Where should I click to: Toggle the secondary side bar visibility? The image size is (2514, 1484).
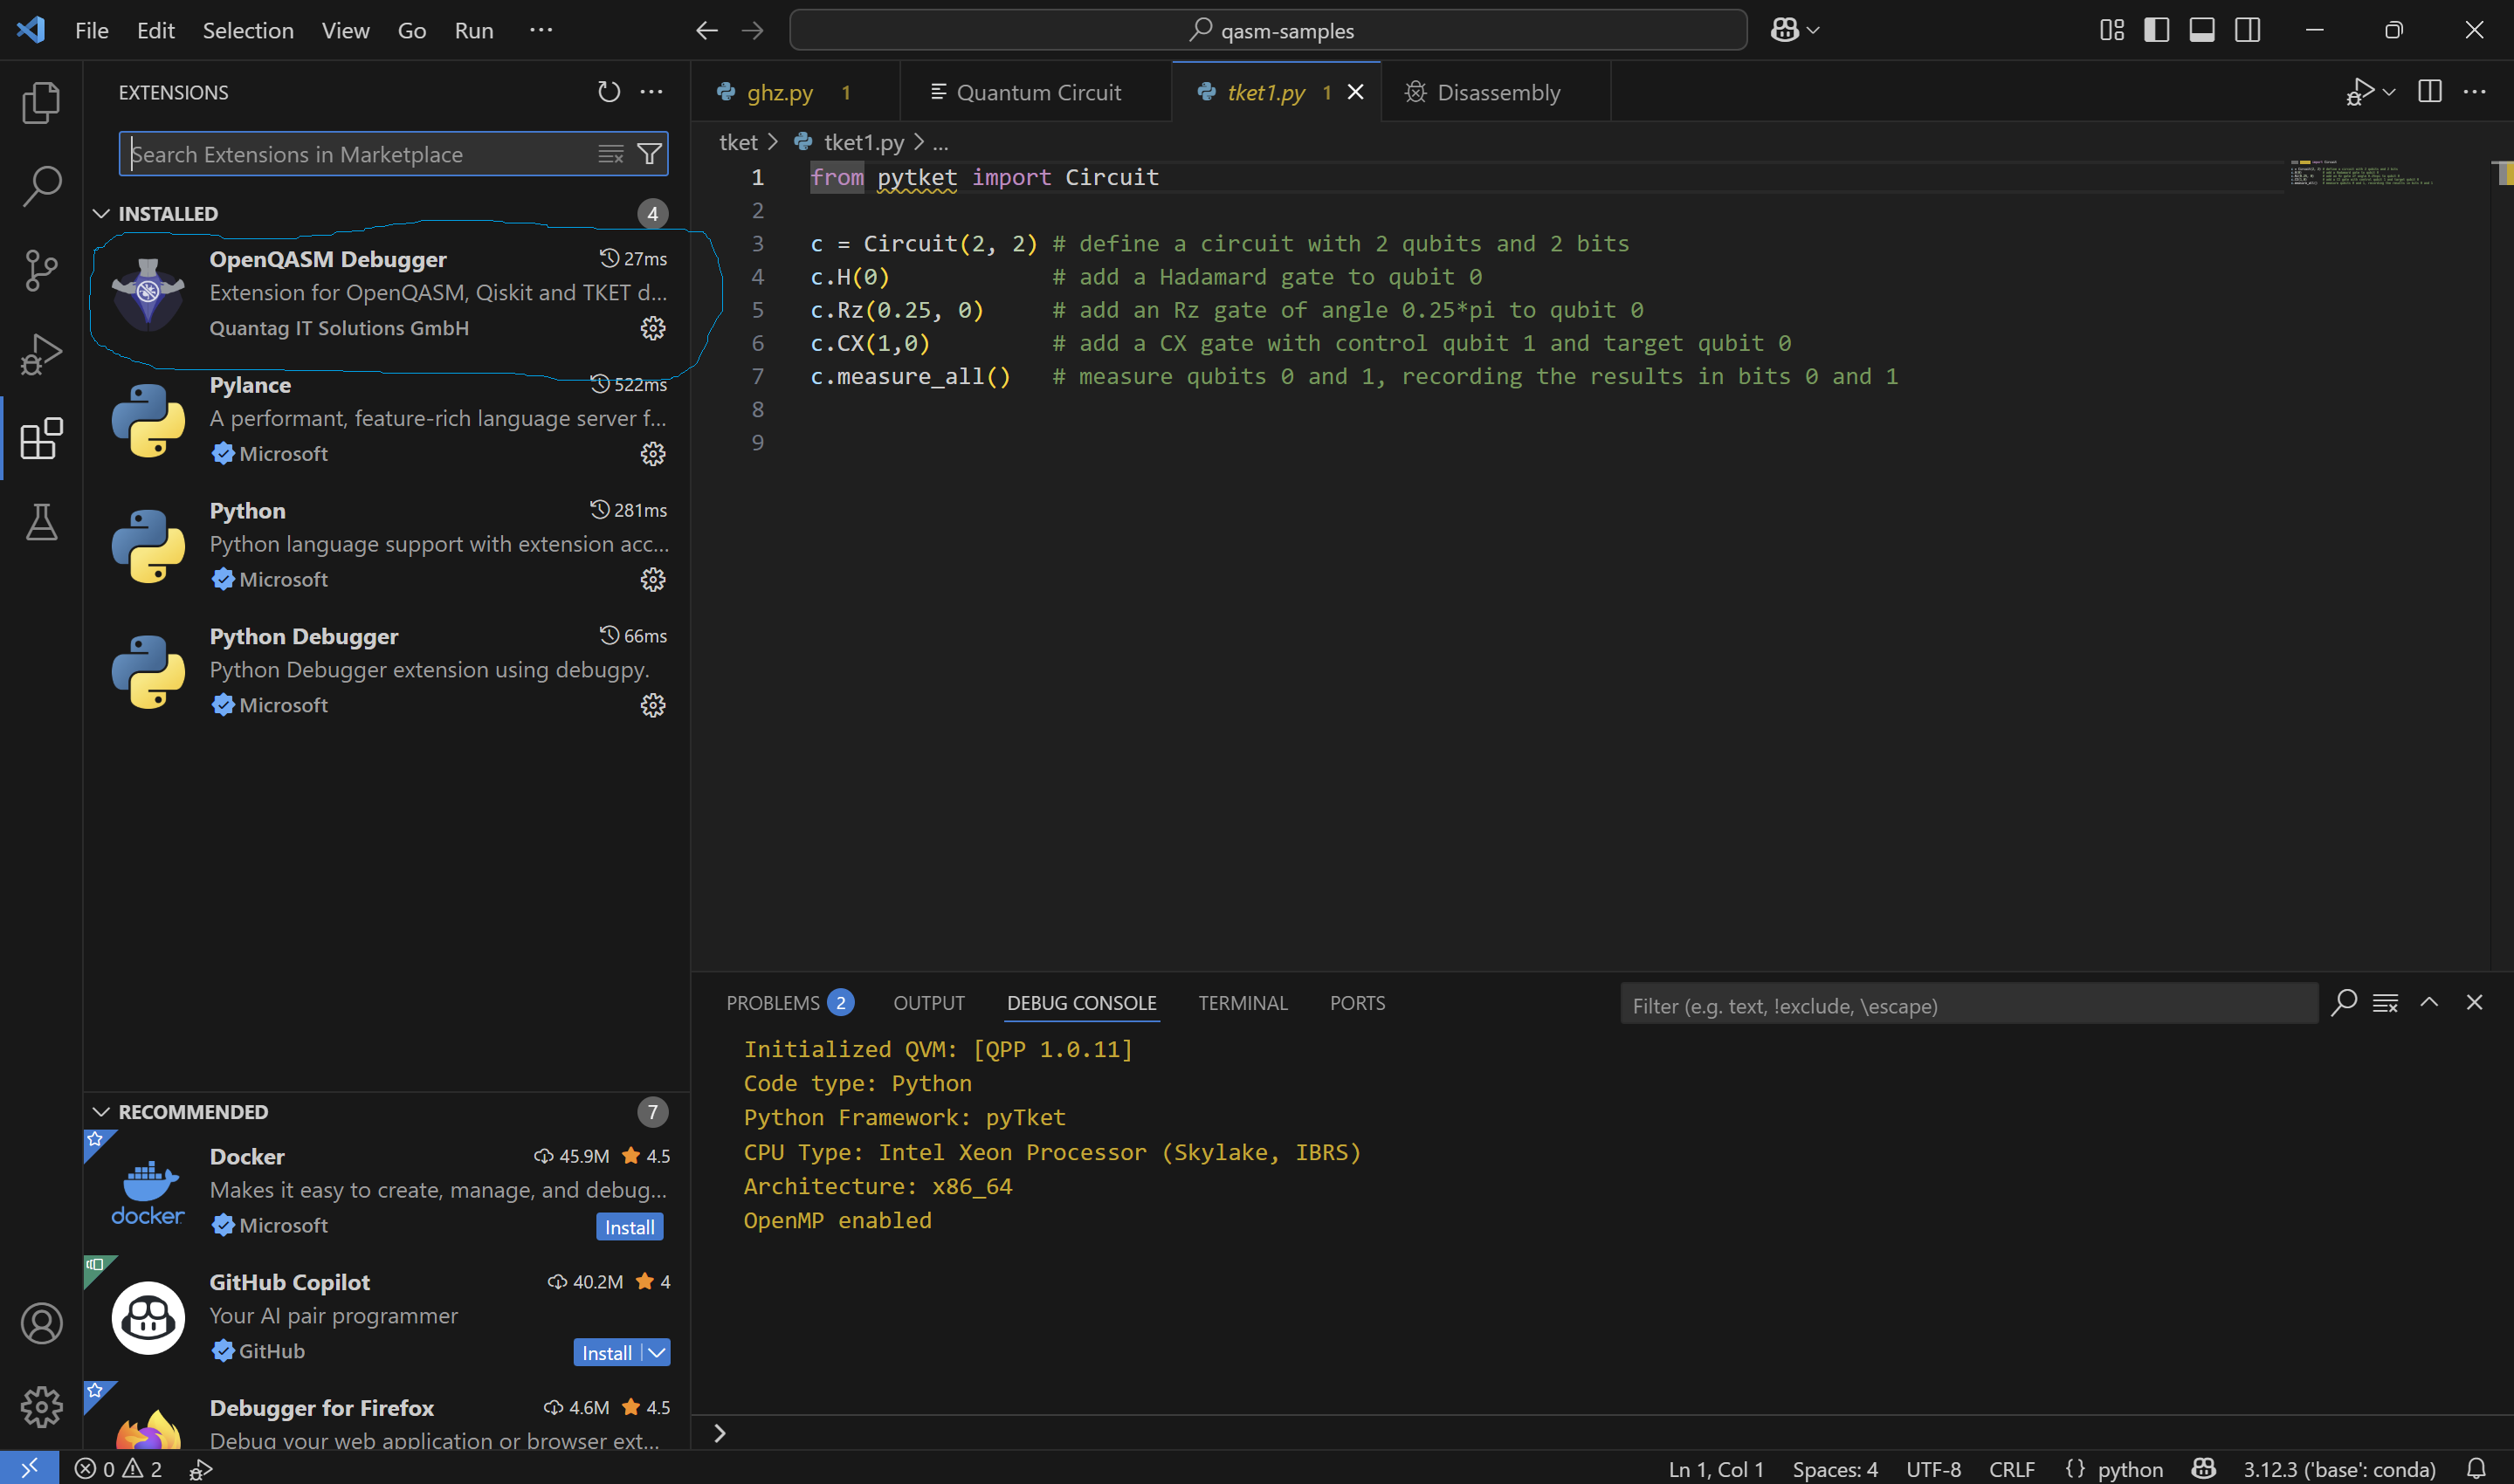point(2247,30)
